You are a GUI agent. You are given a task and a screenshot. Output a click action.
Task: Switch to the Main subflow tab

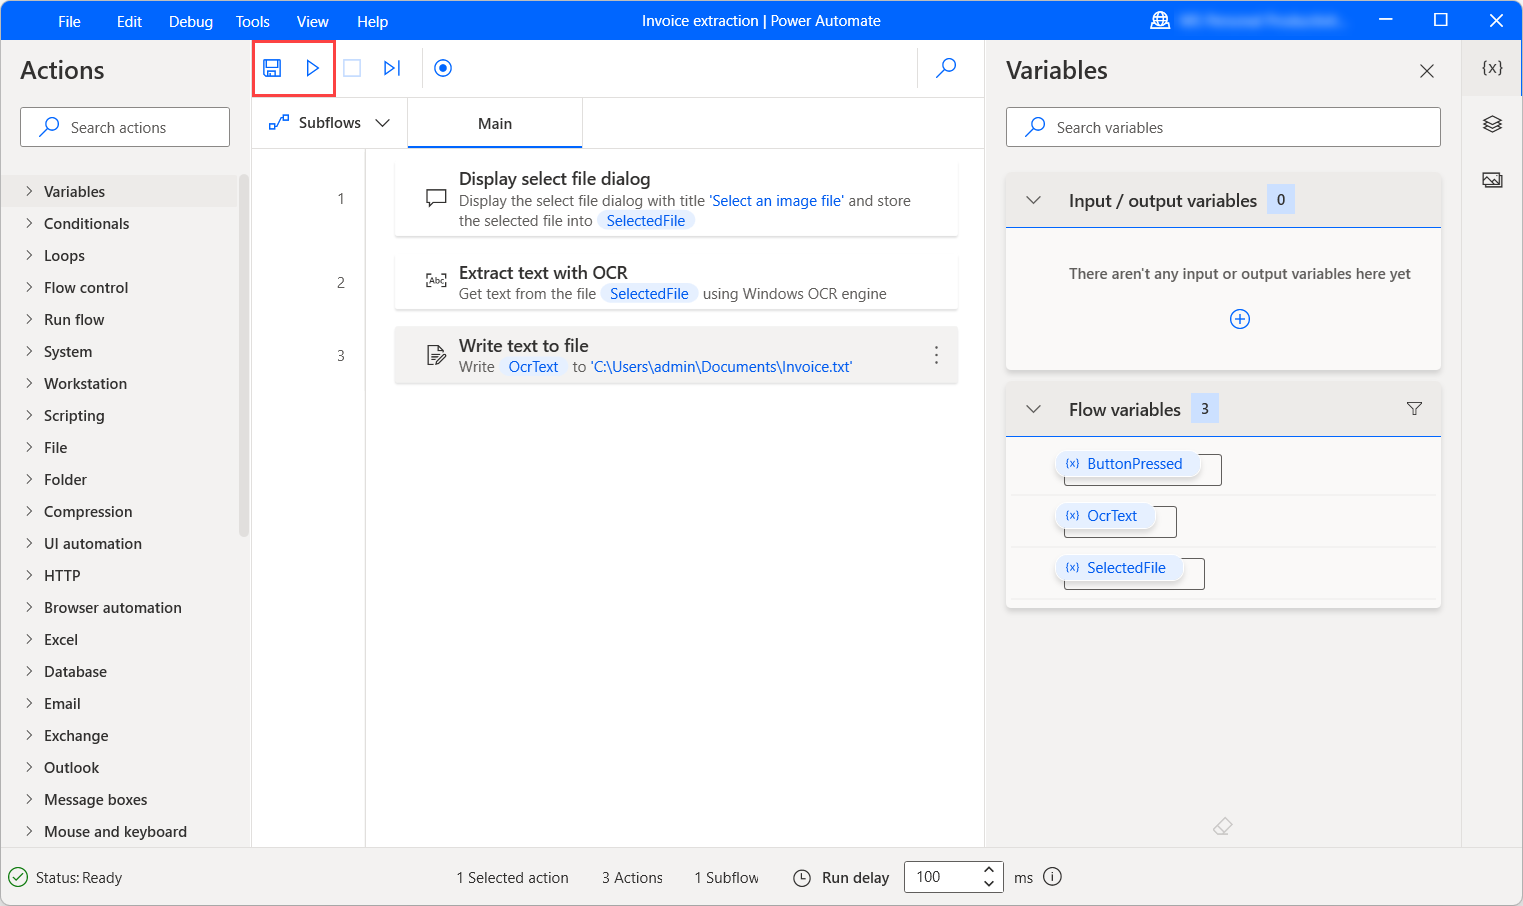point(495,123)
